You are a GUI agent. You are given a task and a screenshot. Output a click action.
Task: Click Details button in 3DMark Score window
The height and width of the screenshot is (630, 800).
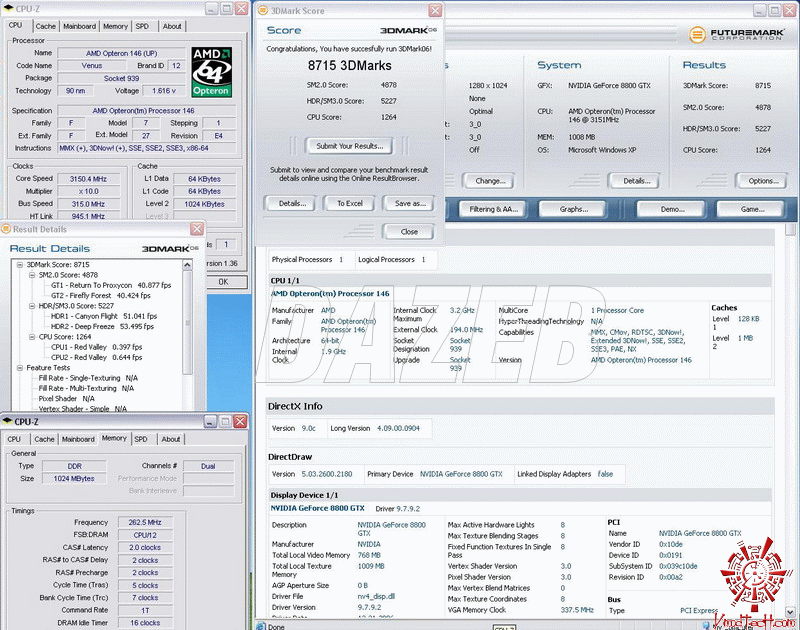(292, 204)
